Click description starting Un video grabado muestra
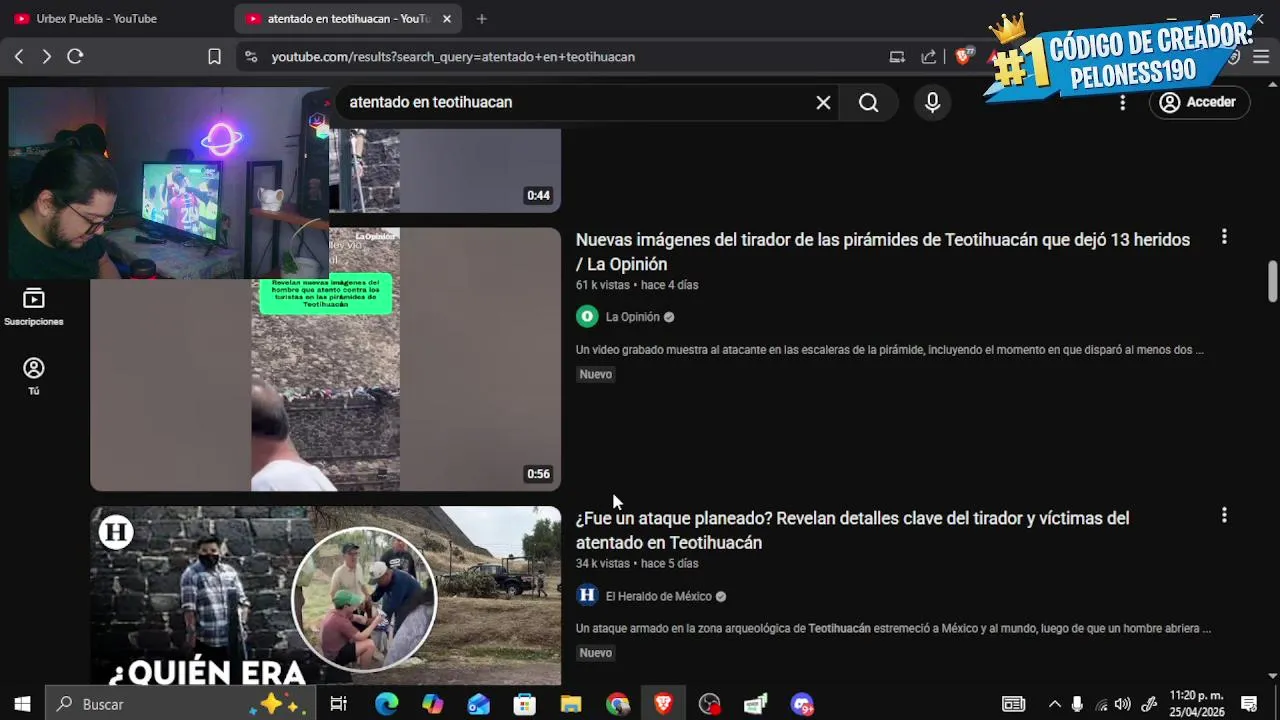The image size is (1280, 720). (x=890, y=350)
